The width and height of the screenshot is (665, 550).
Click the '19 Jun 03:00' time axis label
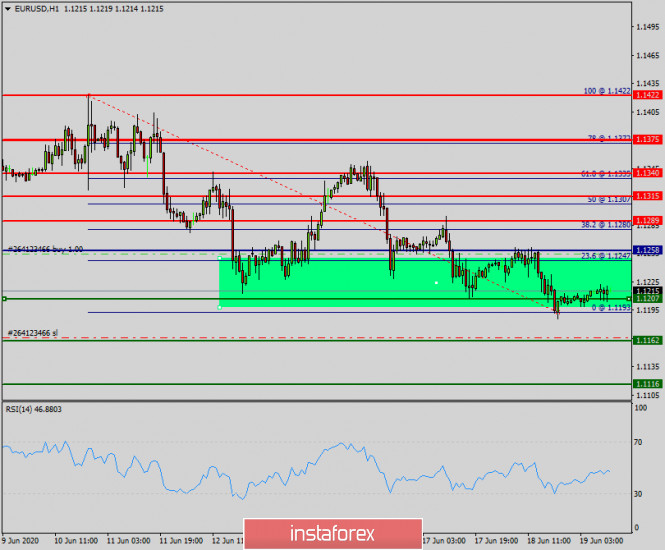[601, 541]
